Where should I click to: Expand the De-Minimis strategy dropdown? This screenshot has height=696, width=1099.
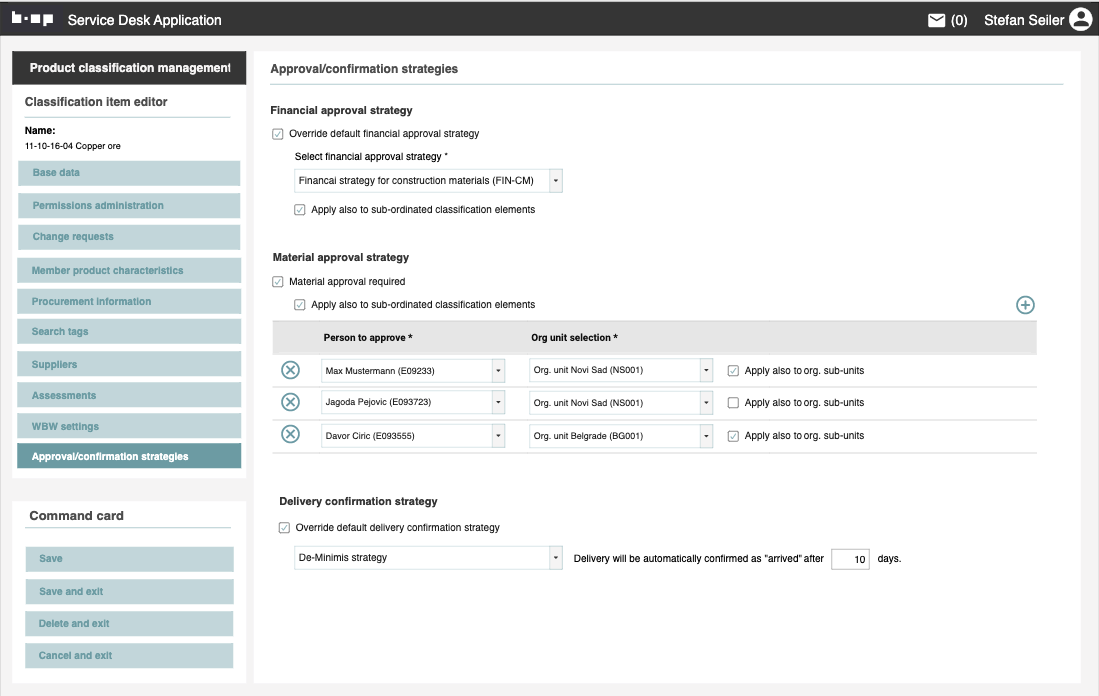coord(429,558)
